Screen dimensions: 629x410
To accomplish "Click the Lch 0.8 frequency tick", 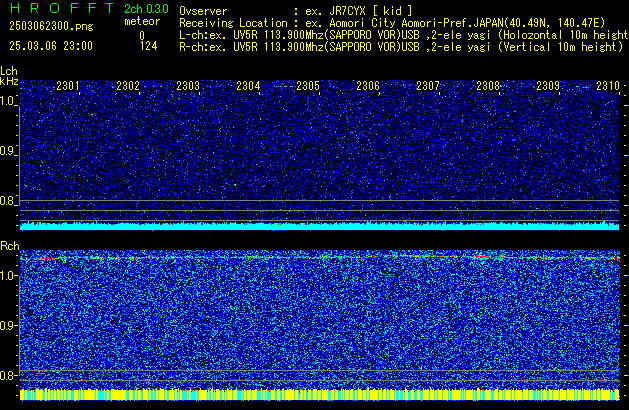I will [7, 201].
